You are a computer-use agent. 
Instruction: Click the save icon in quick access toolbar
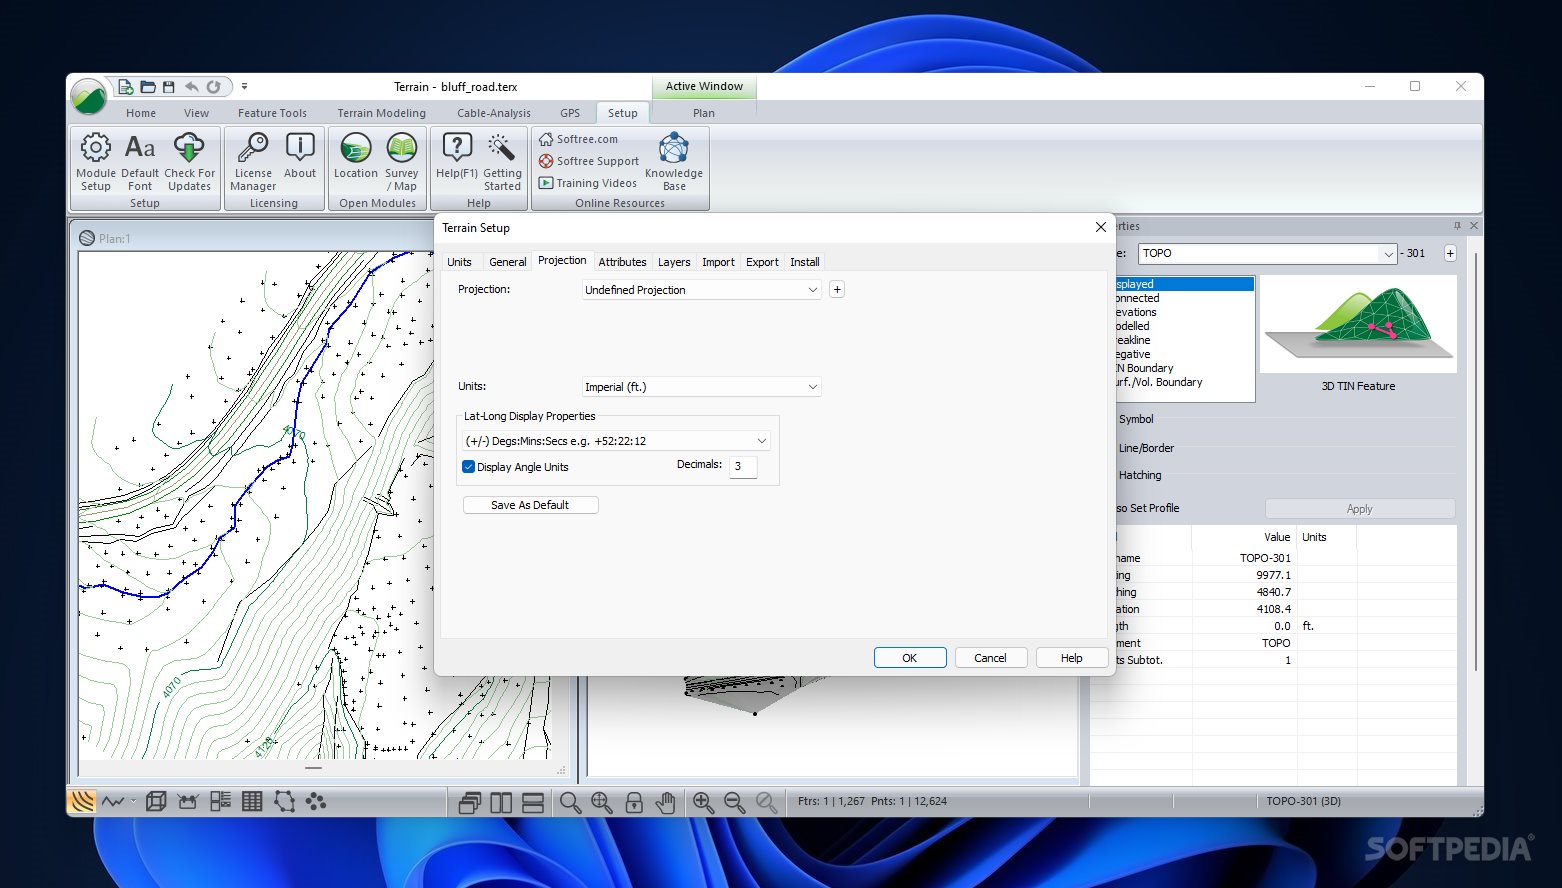tap(168, 87)
